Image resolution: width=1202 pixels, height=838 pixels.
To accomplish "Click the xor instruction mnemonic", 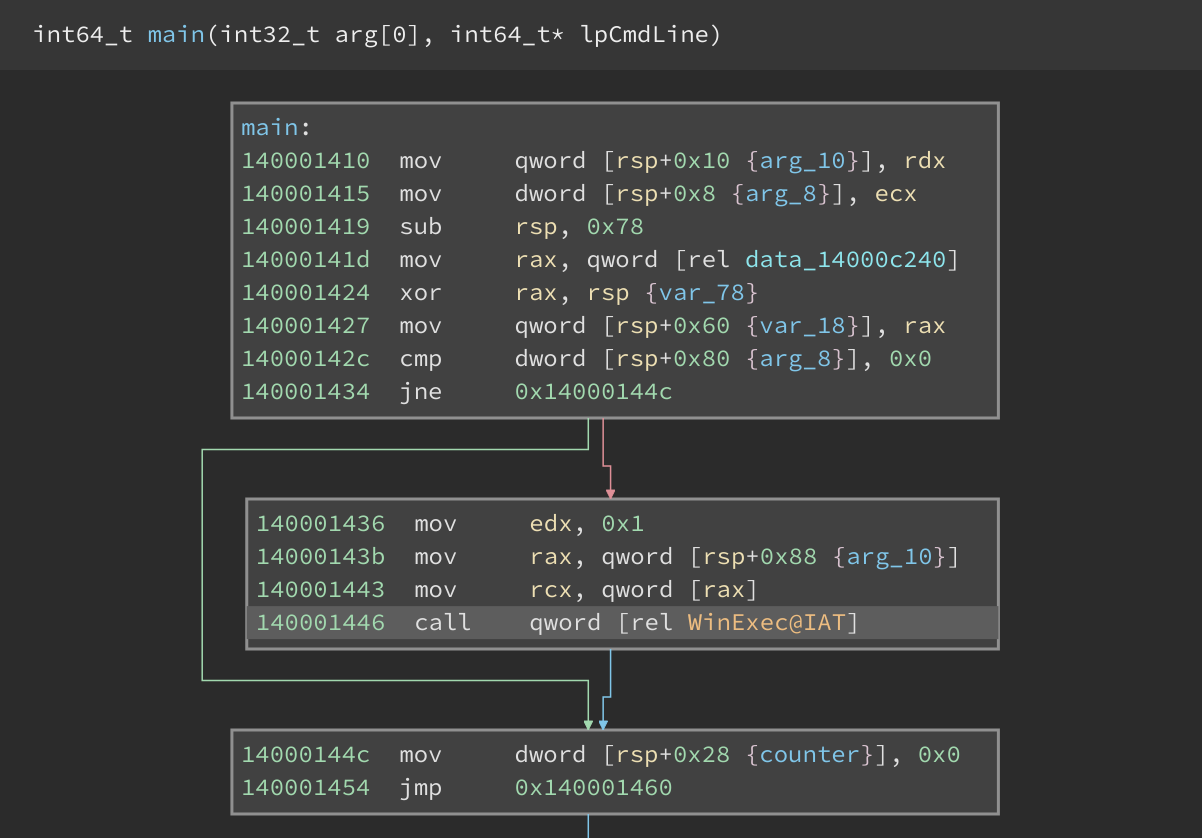I will pyautogui.click(x=420, y=293).
